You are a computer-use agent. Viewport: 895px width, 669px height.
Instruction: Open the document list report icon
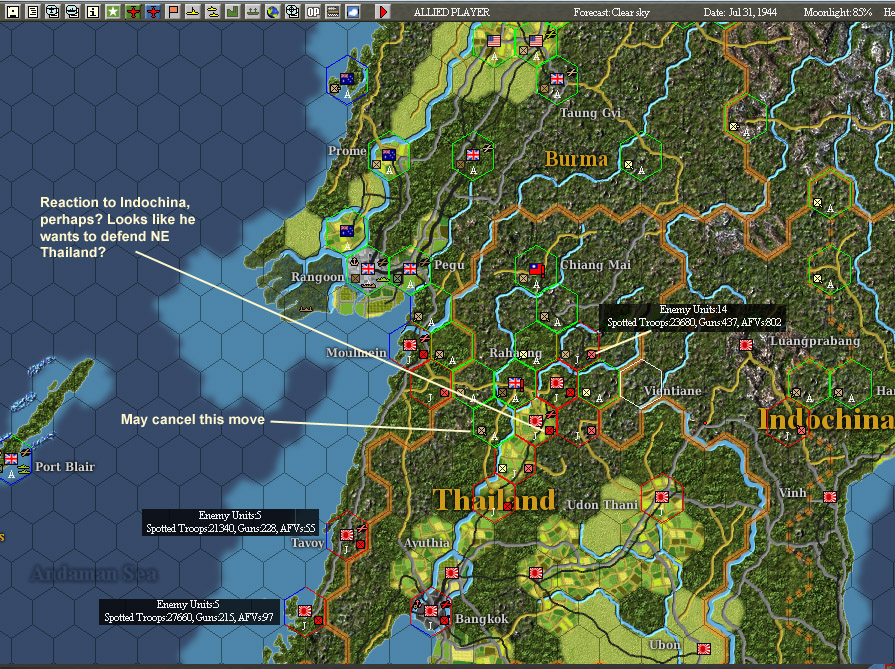[x=33, y=11]
